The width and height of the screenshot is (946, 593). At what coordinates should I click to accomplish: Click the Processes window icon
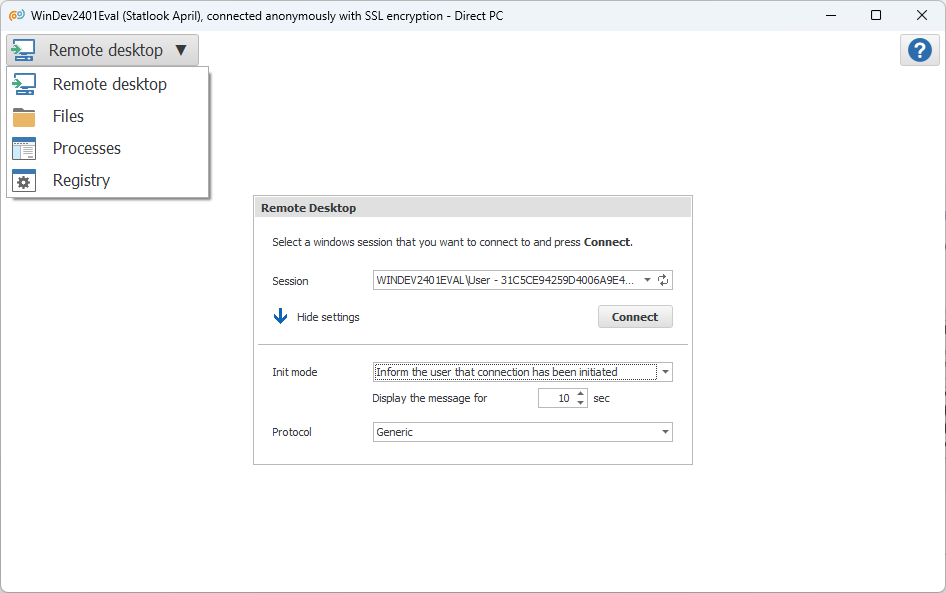click(24, 149)
